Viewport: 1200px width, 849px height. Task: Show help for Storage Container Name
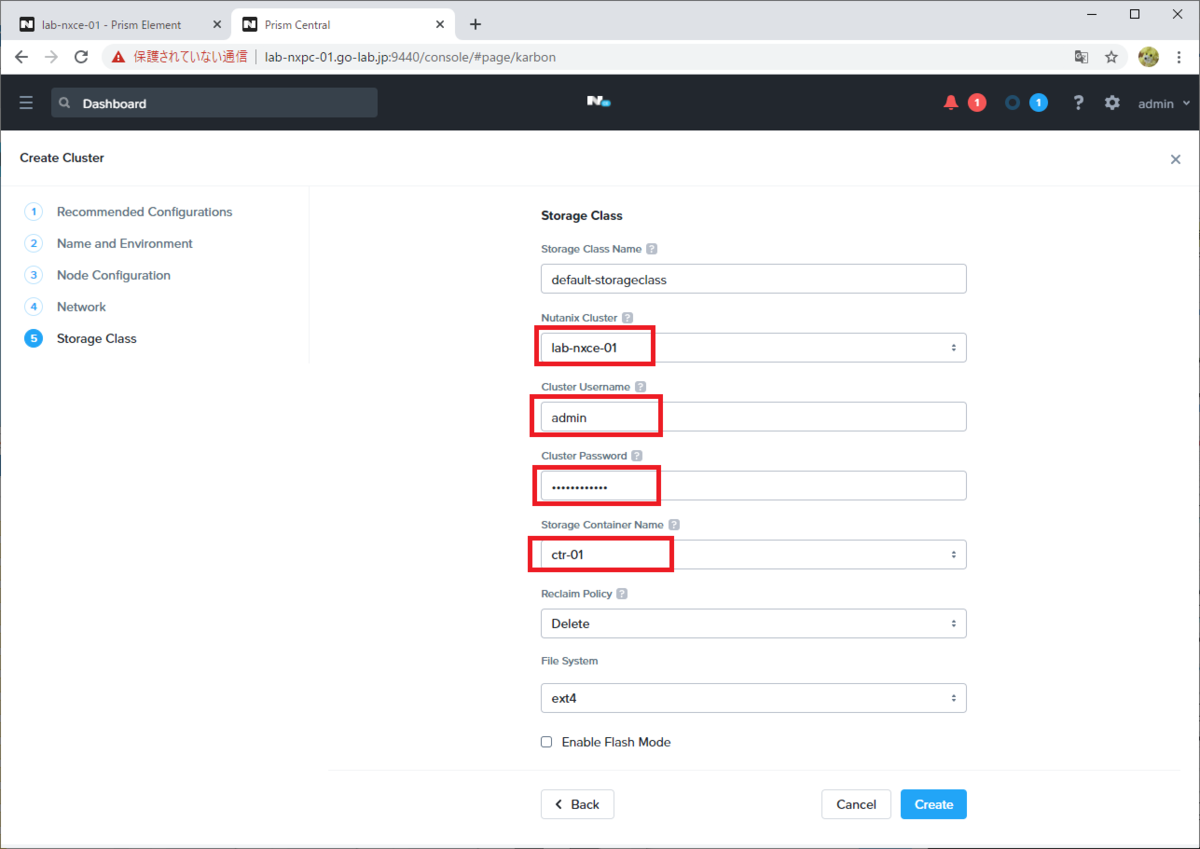point(674,525)
